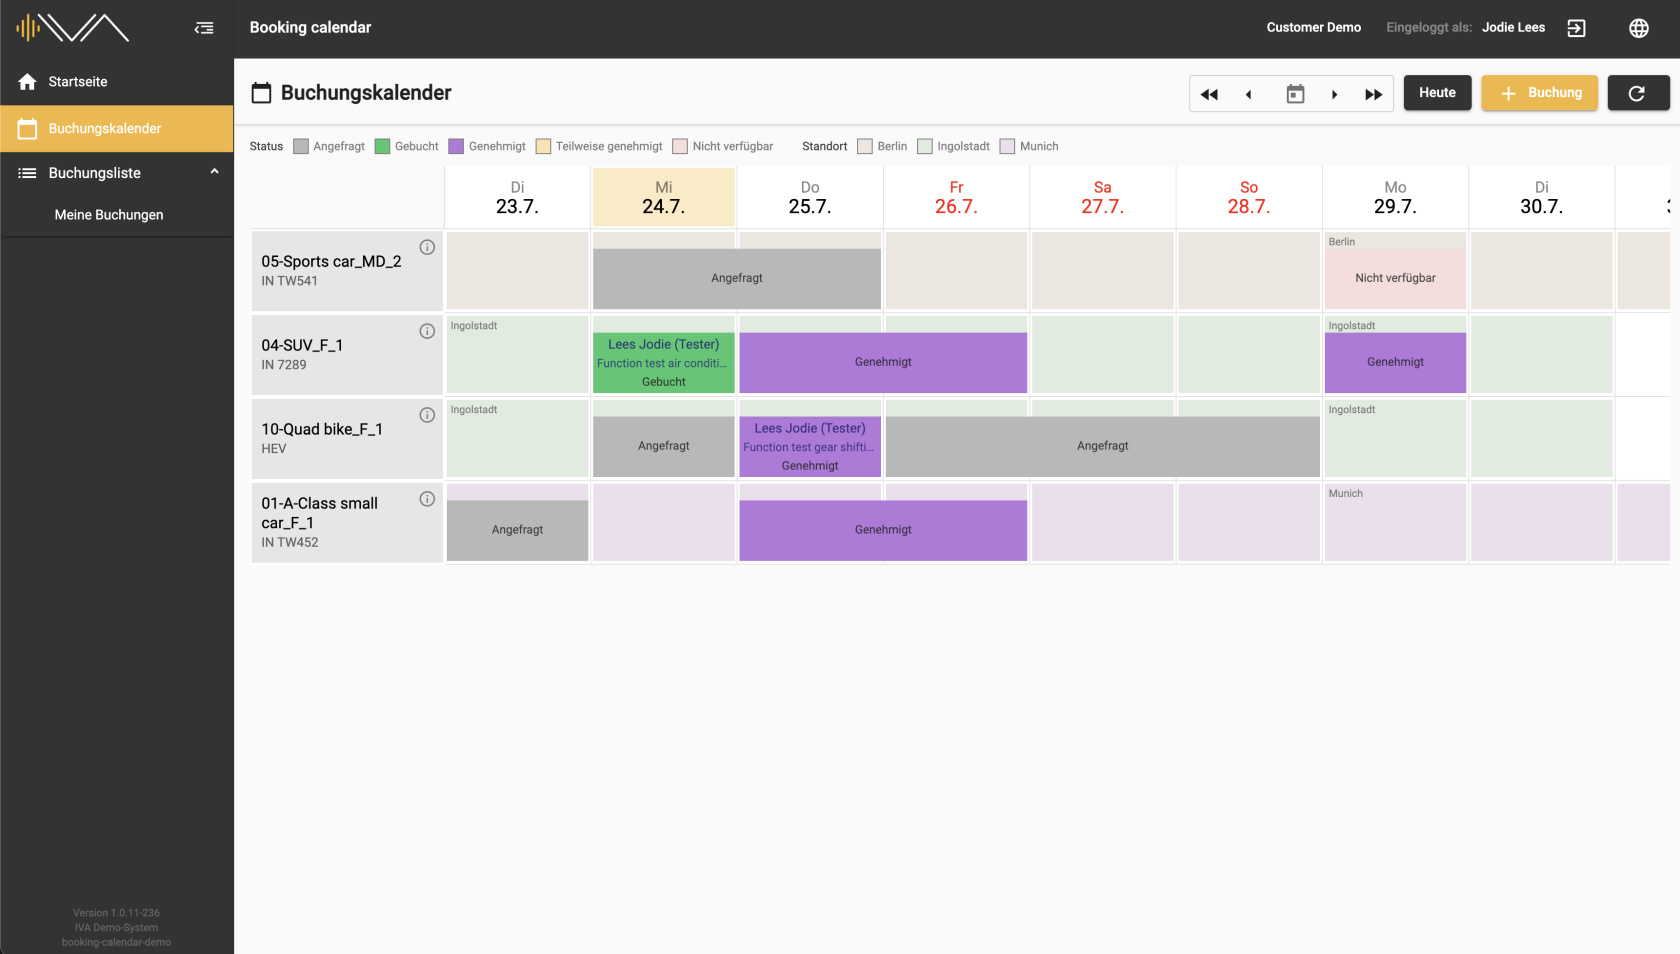Click user name Jodie Lees

(1513, 28)
